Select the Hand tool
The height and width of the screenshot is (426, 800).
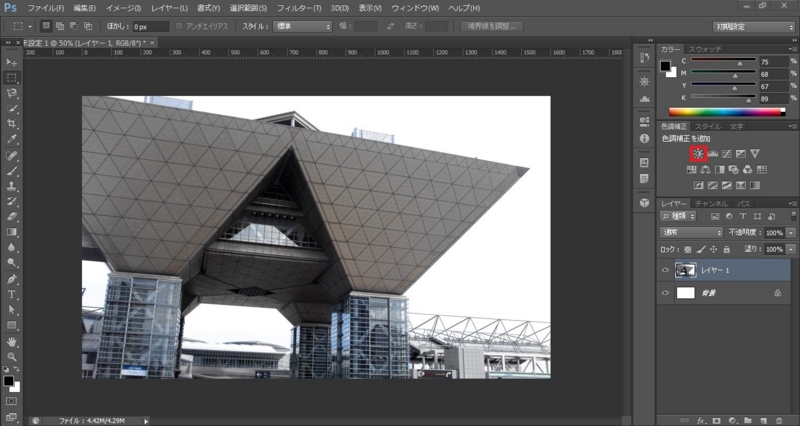point(12,341)
